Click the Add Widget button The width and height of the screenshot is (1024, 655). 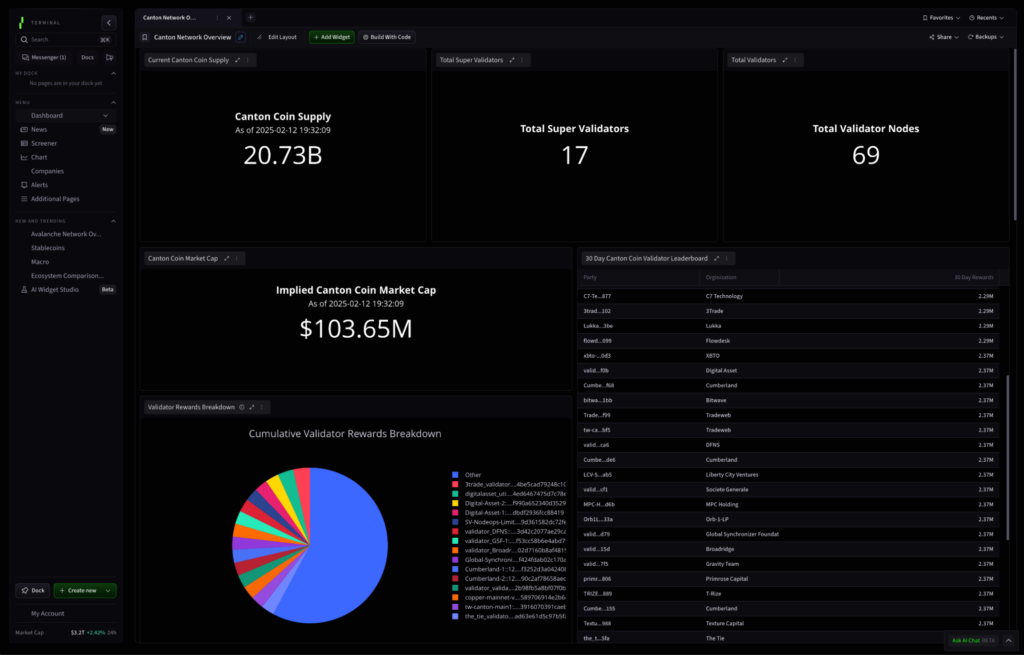point(332,37)
